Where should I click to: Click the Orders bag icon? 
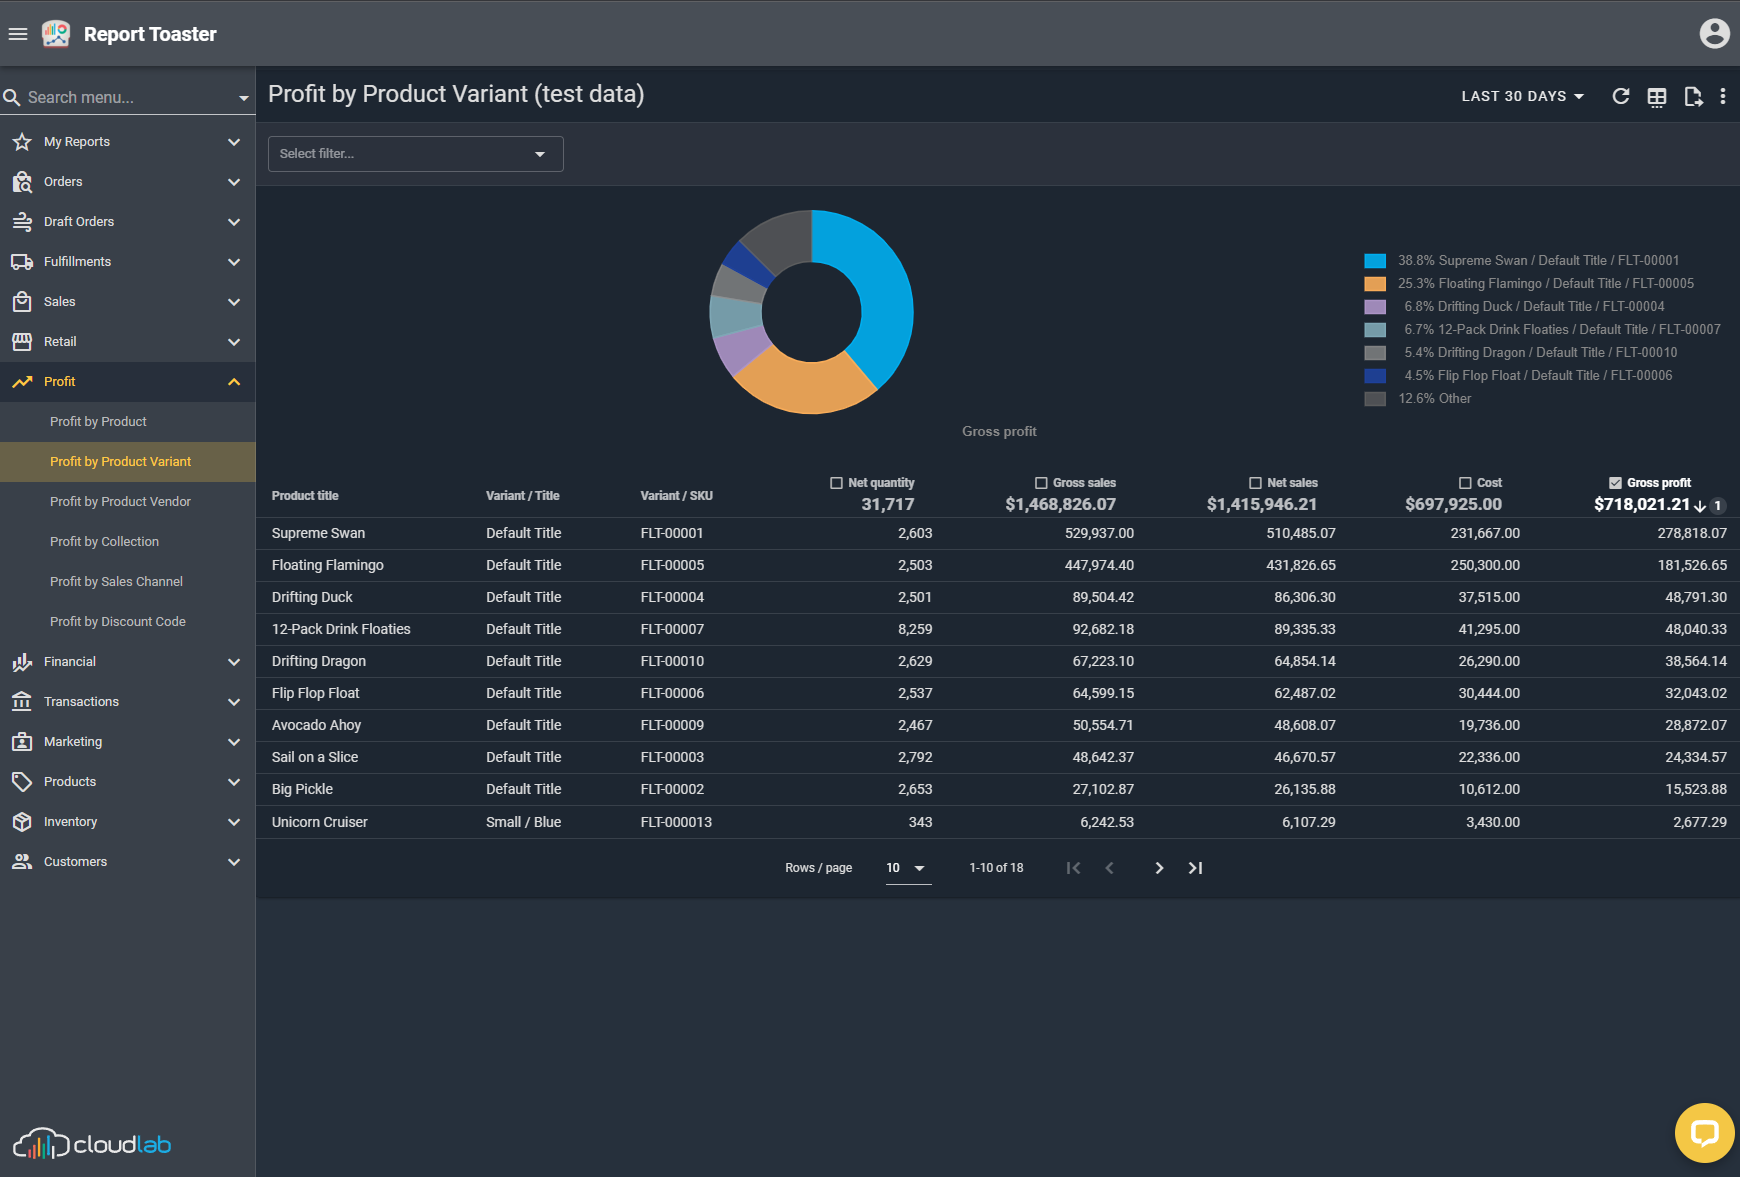click(x=22, y=182)
